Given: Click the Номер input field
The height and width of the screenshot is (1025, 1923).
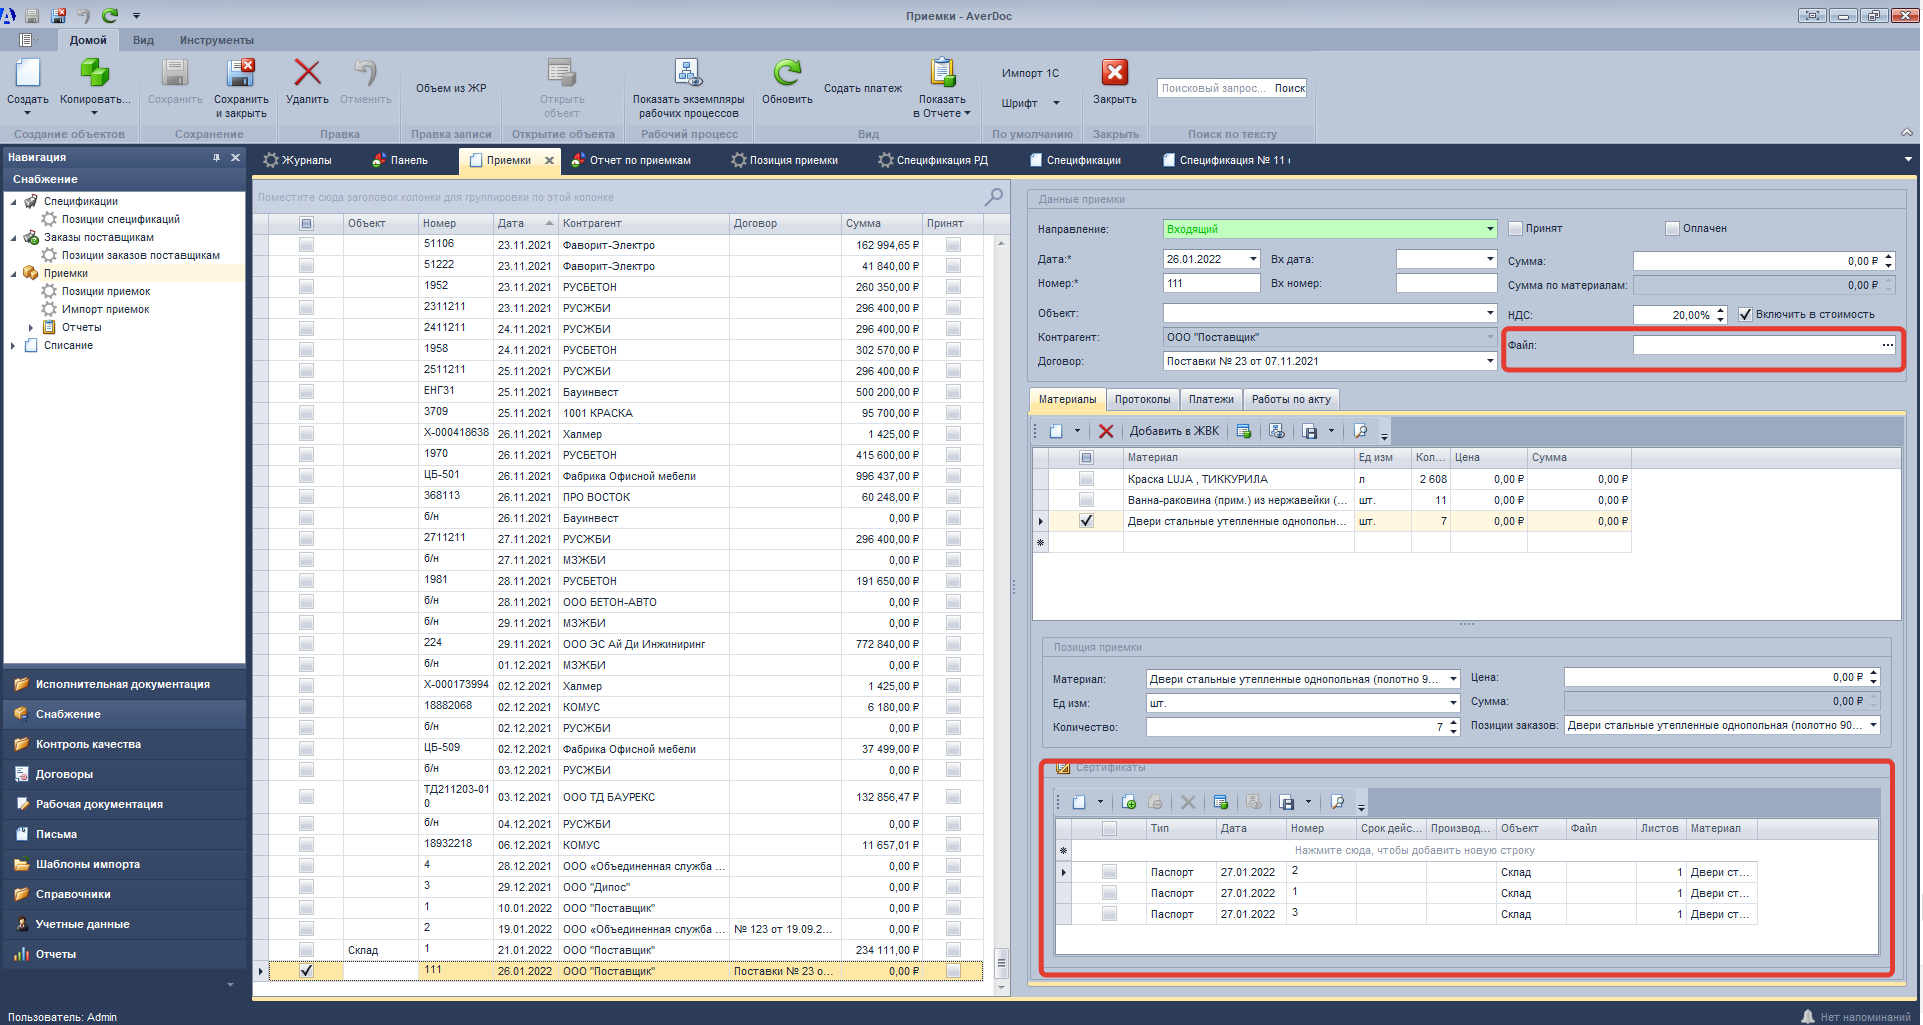Looking at the screenshot, I should coord(1210,284).
